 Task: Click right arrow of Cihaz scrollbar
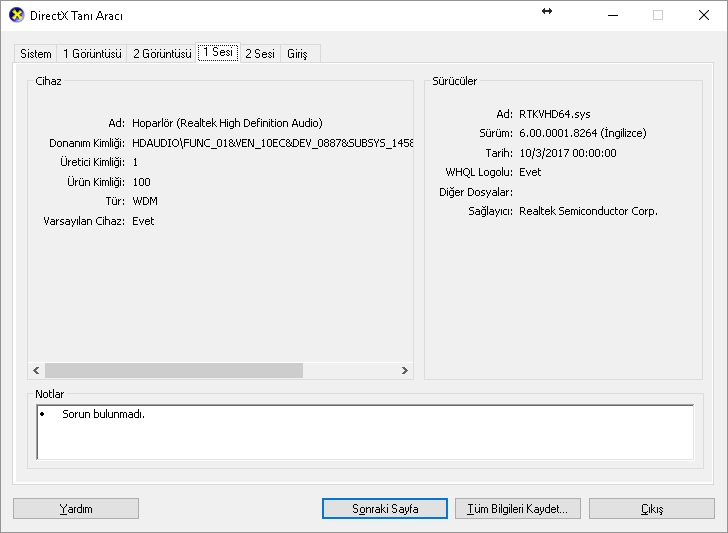pyautogui.click(x=404, y=370)
